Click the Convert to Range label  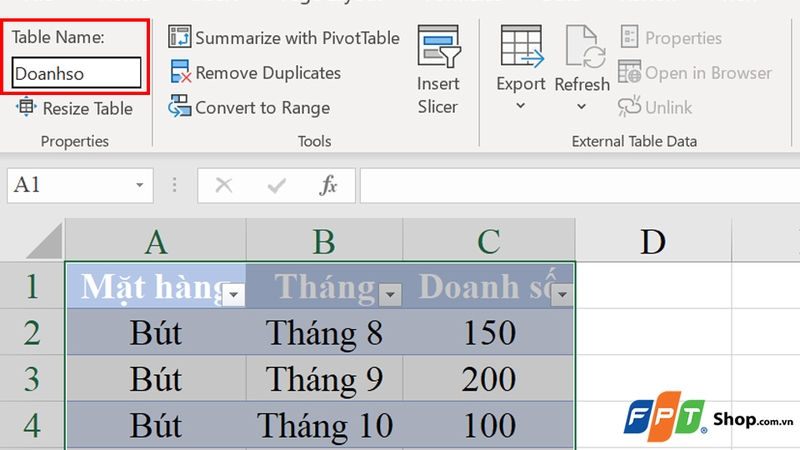(262, 108)
